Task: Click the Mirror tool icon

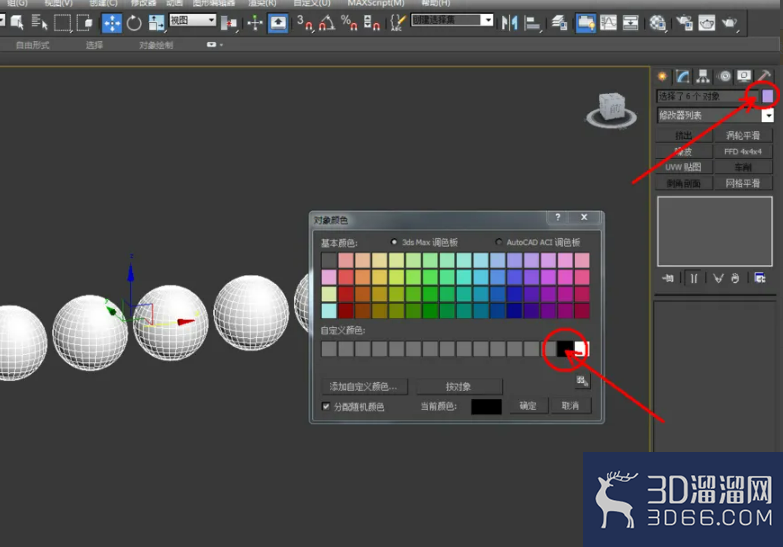Action: [510, 23]
